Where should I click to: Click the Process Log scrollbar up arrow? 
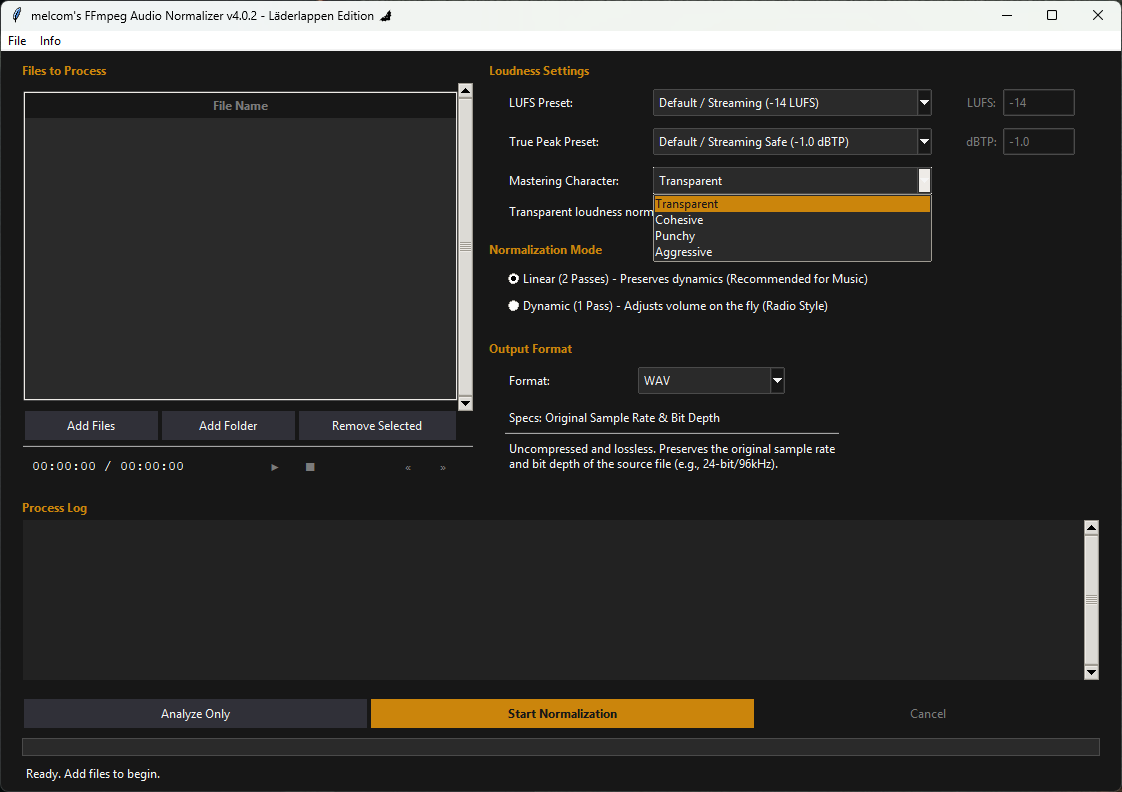(1091, 528)
